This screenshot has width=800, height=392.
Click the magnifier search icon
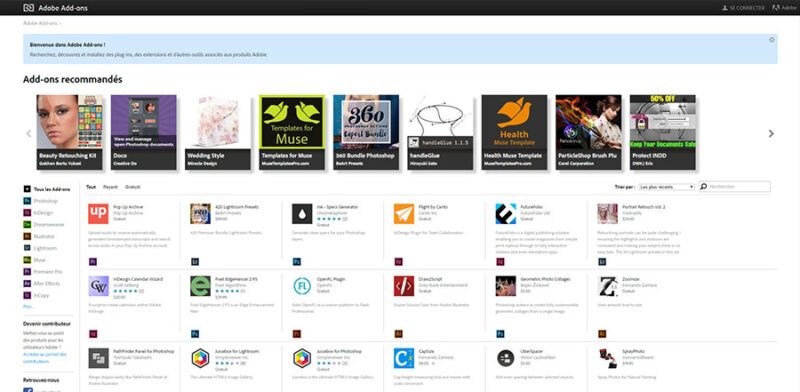[x=704, y=187]
